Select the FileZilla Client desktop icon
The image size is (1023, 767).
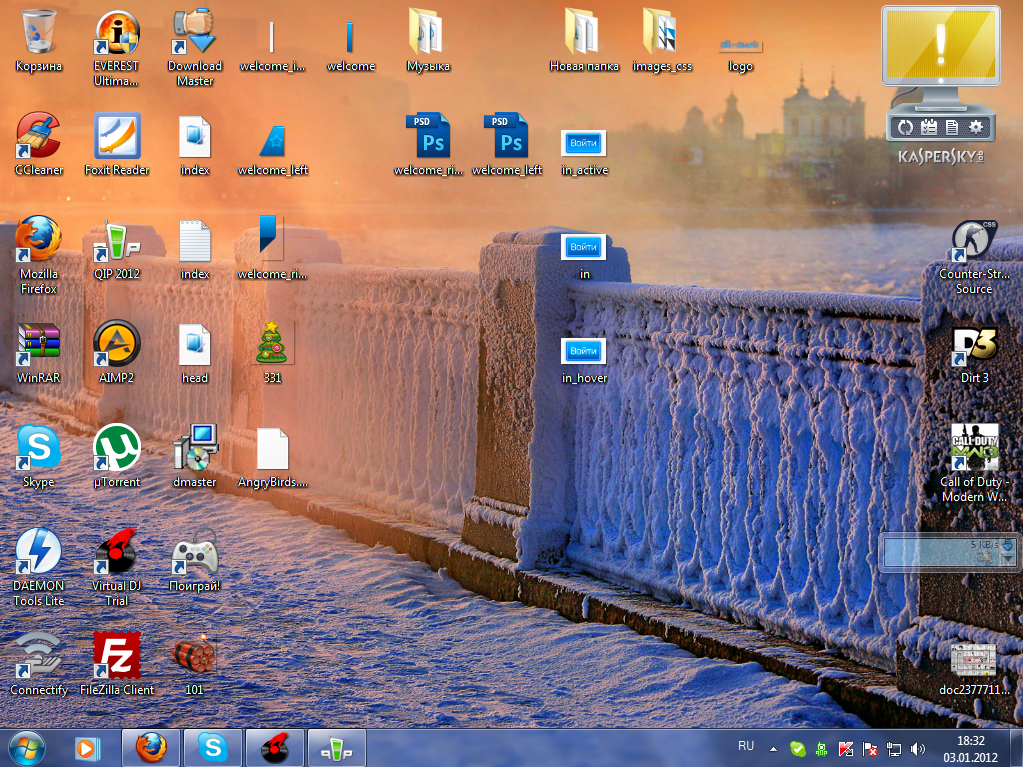pyautogui.click(x=117, y=656)
